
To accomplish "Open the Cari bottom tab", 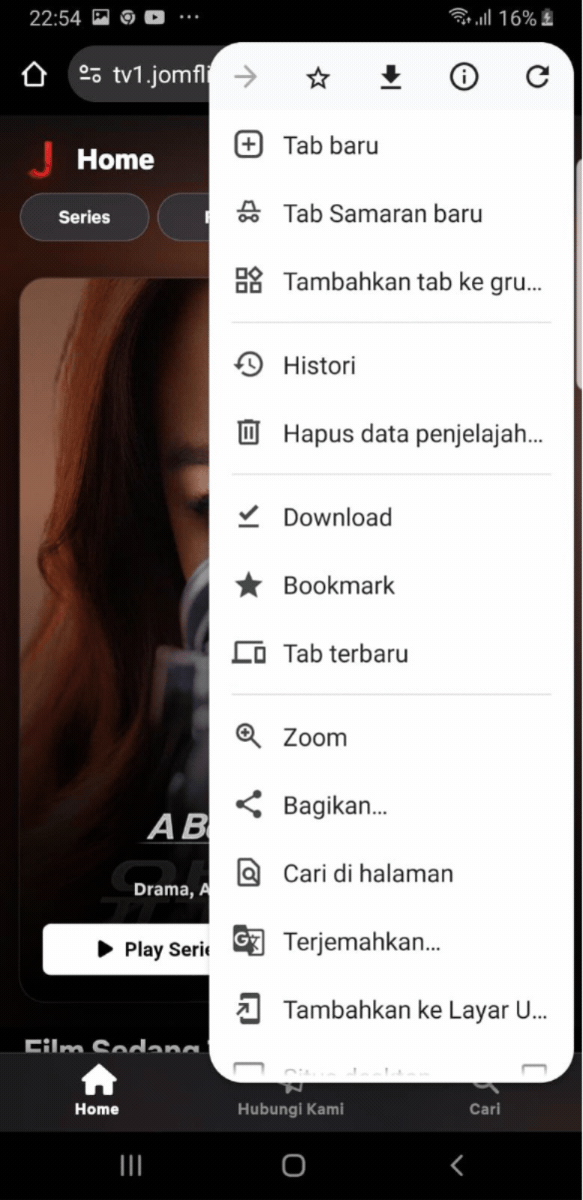I will click(485, 1098).
